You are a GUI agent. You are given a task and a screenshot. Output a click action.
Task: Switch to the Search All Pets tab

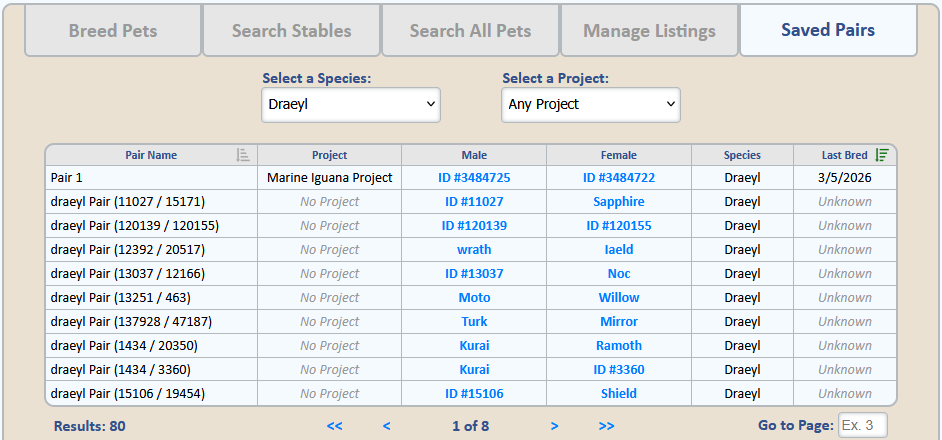pos(470,31)
